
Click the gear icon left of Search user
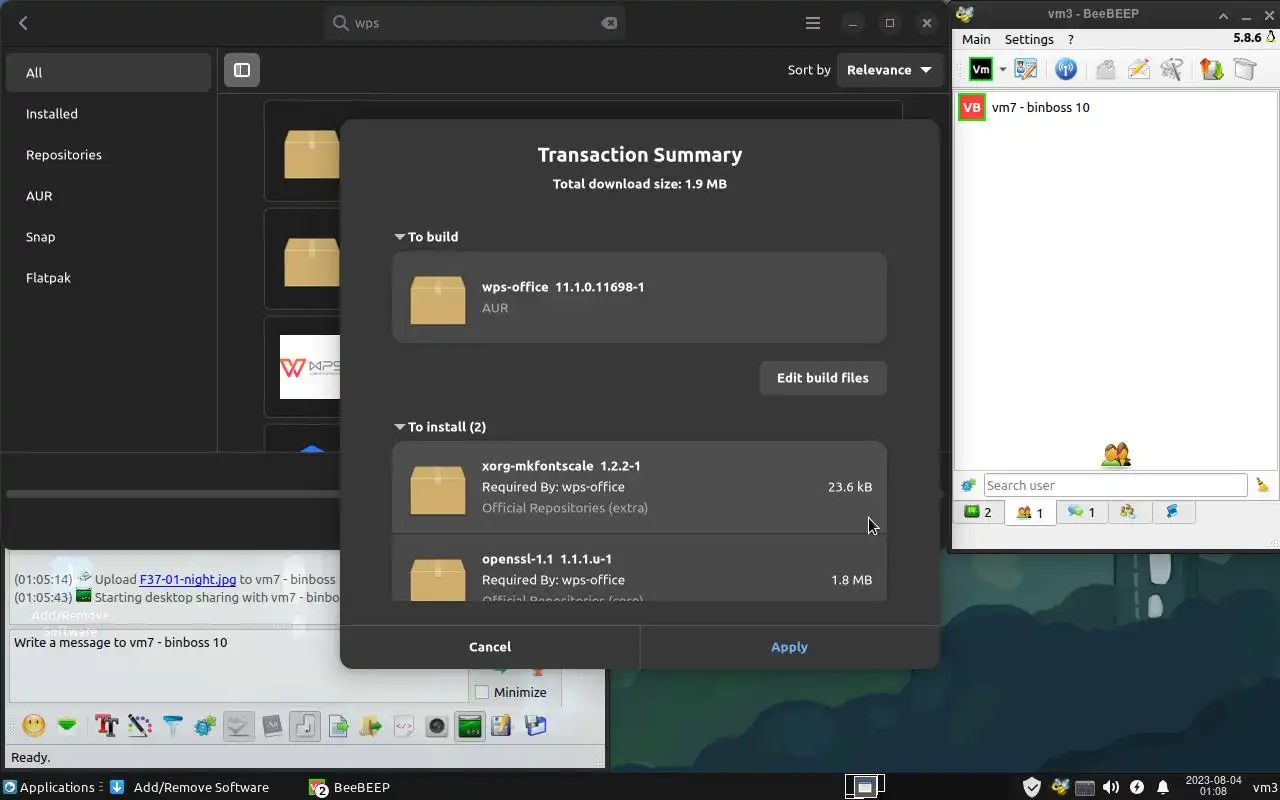[968, 485]
